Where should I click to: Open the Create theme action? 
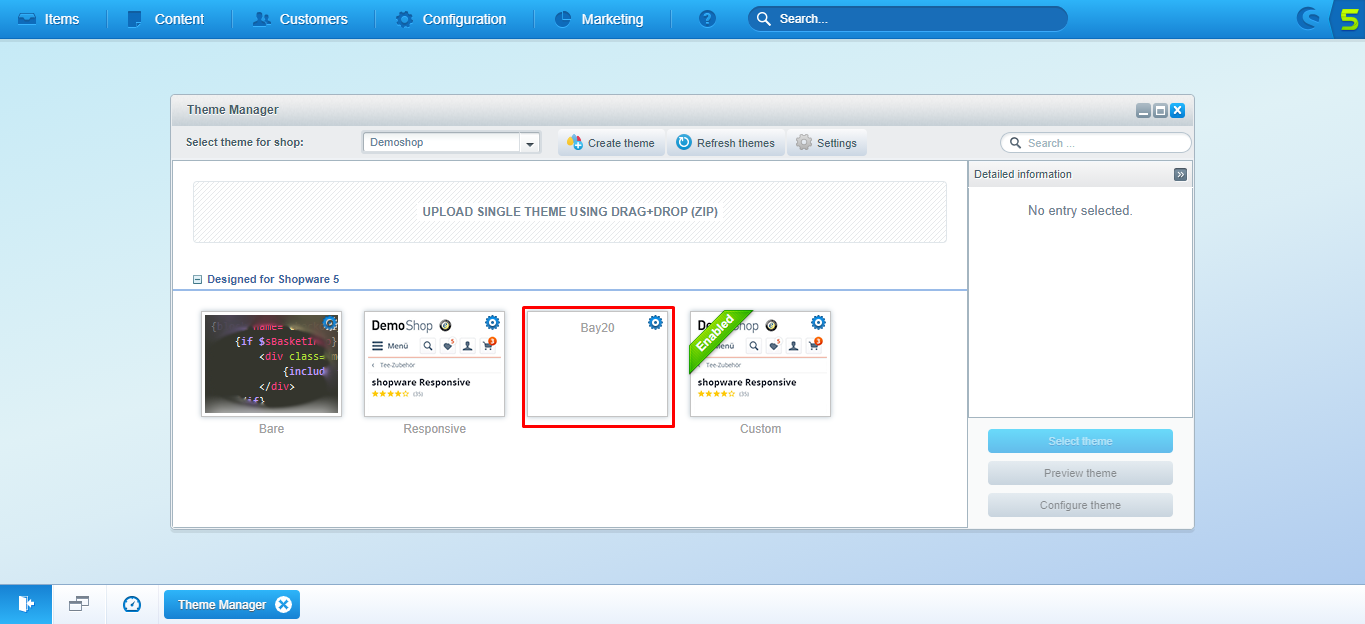pos(610,142)
